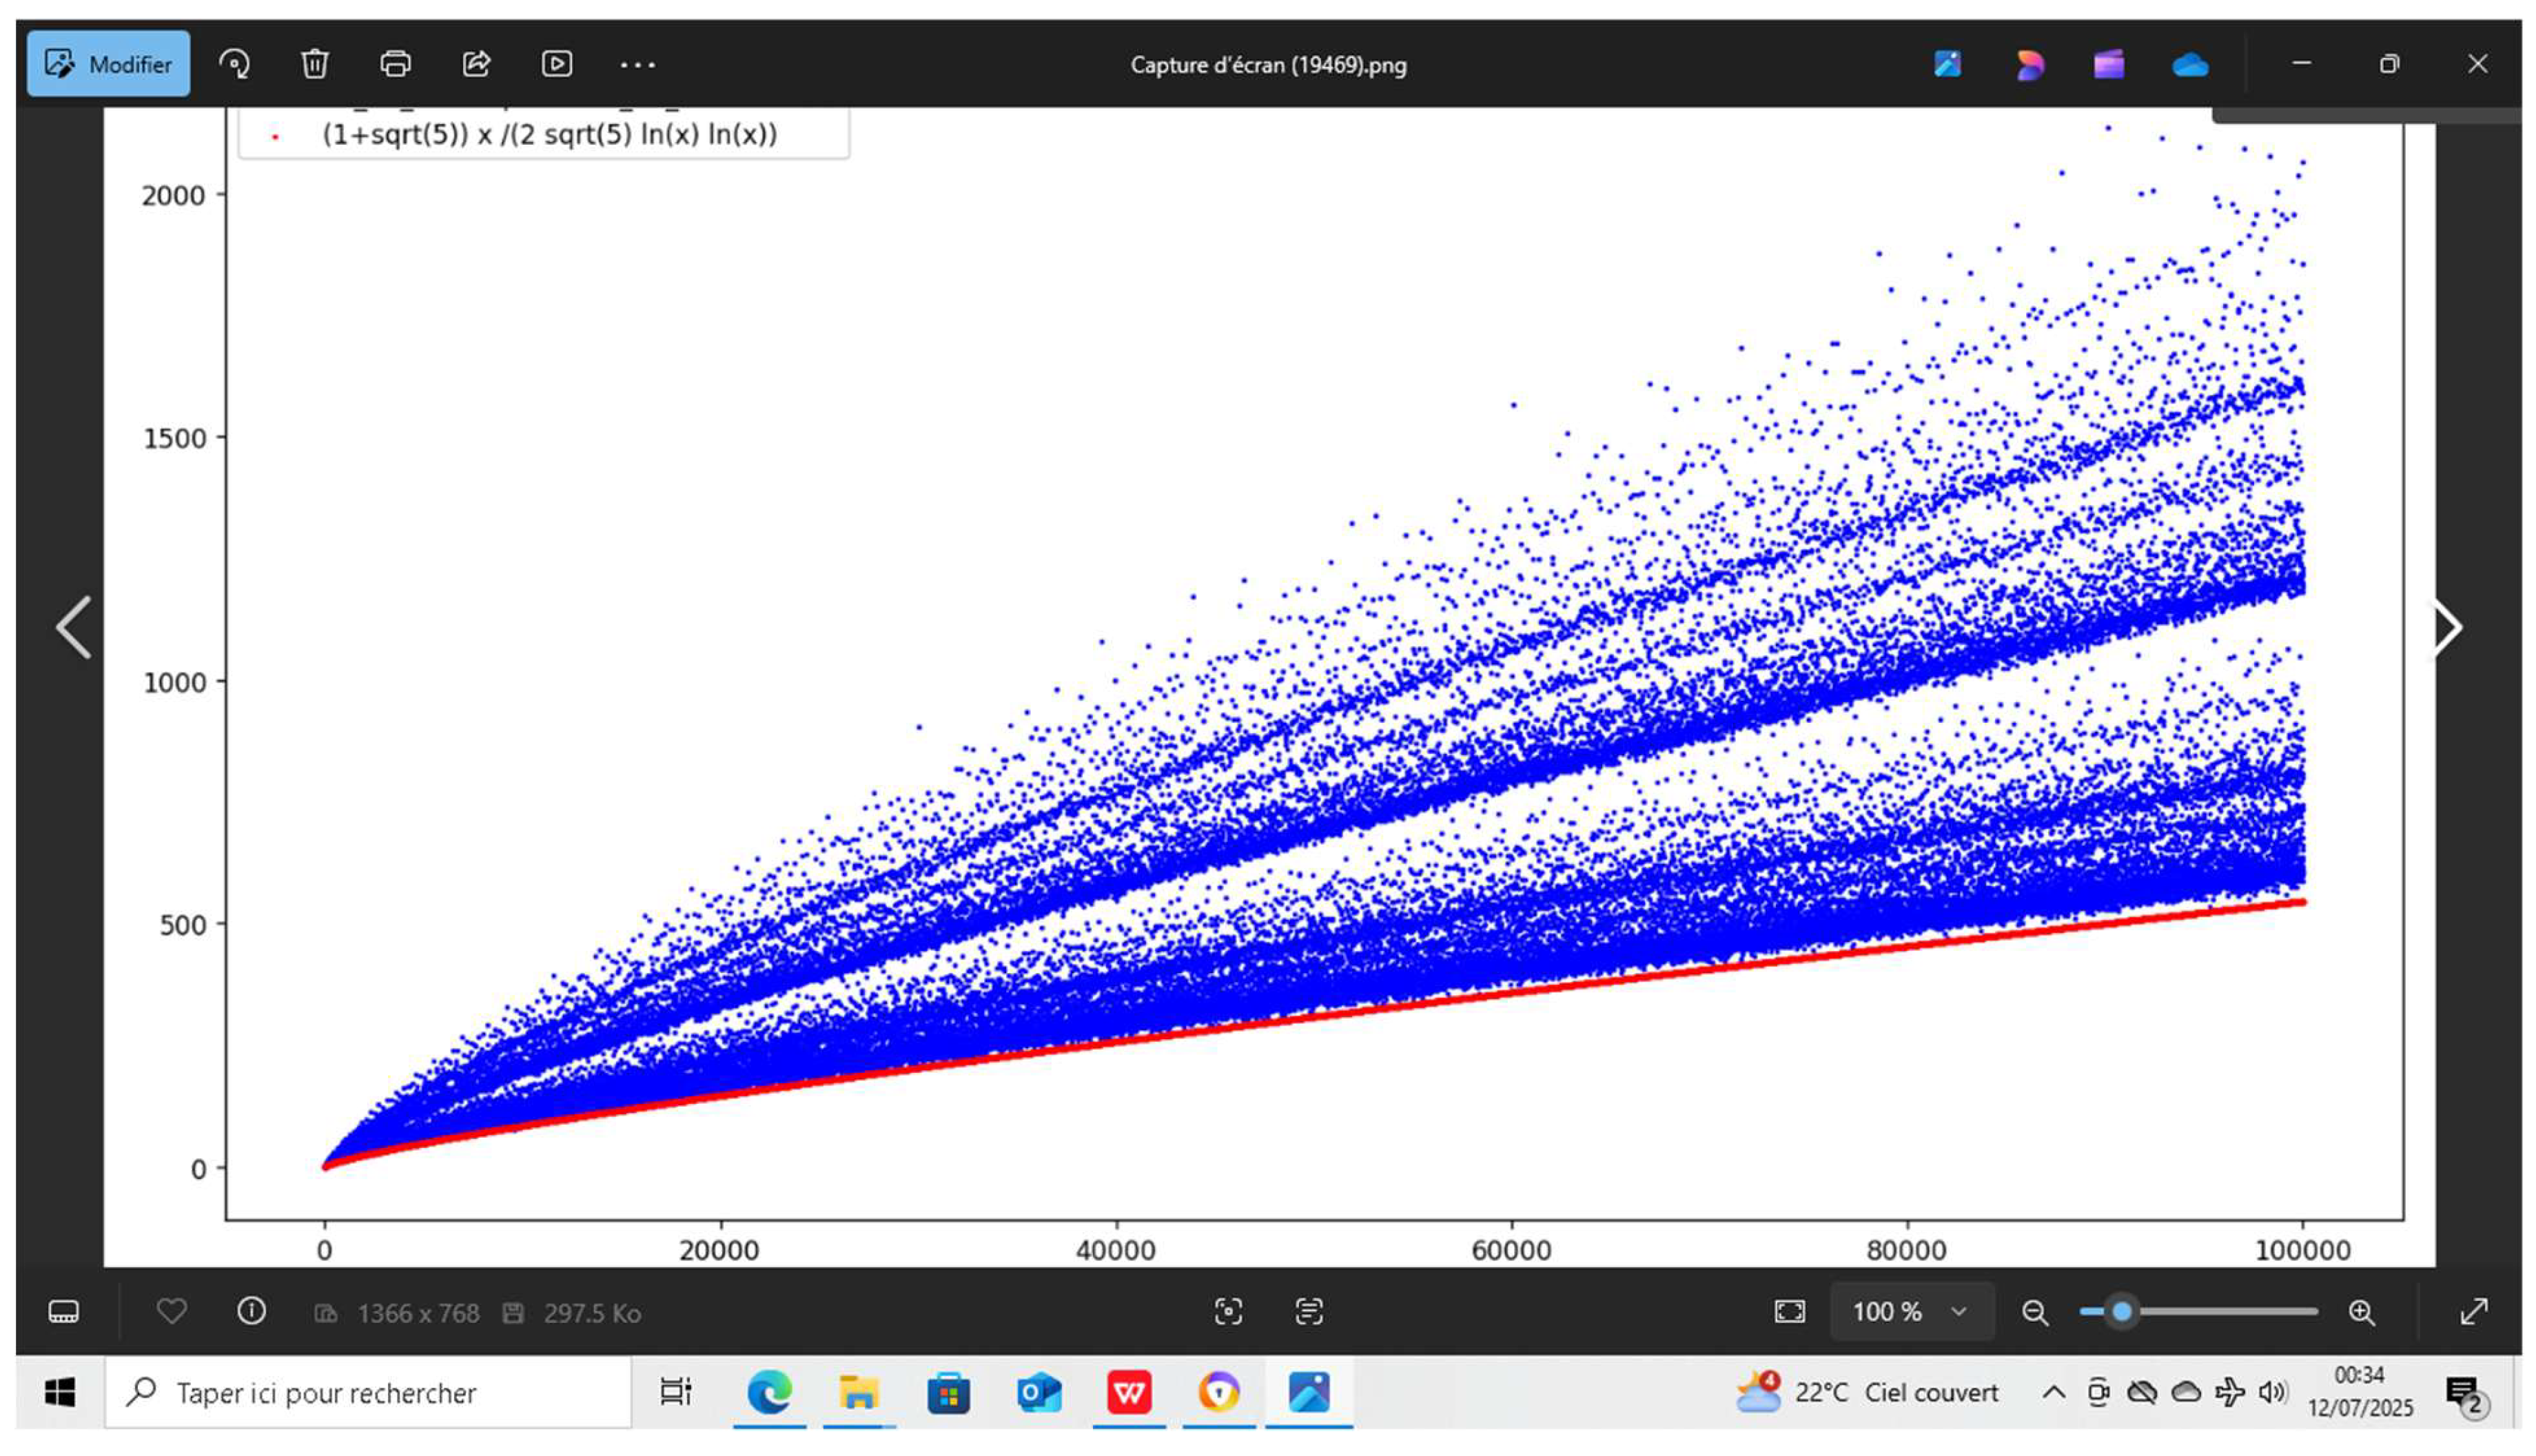Viewport: 2536px width, 1456px height.
Task: Scan the image with visual search
Action: pyautogui.click(x=1228, y=1311)
